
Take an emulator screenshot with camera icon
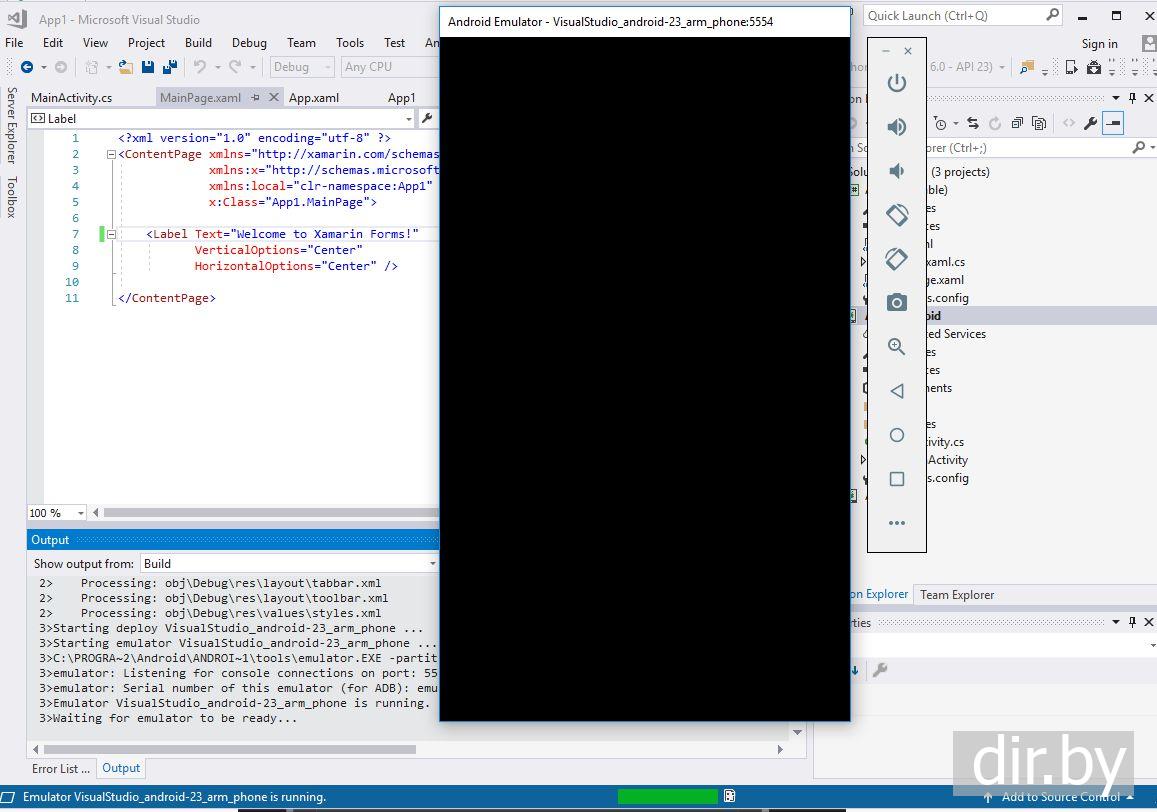[897, 302]
